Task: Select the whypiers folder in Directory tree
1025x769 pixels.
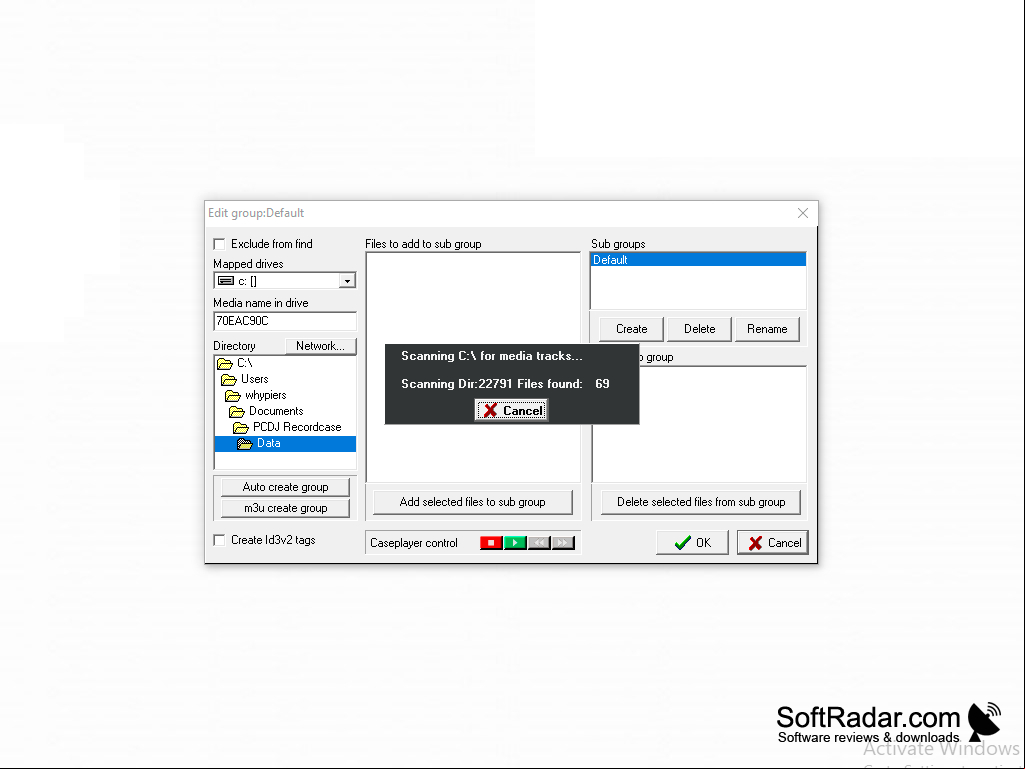Action: [265, 395]
